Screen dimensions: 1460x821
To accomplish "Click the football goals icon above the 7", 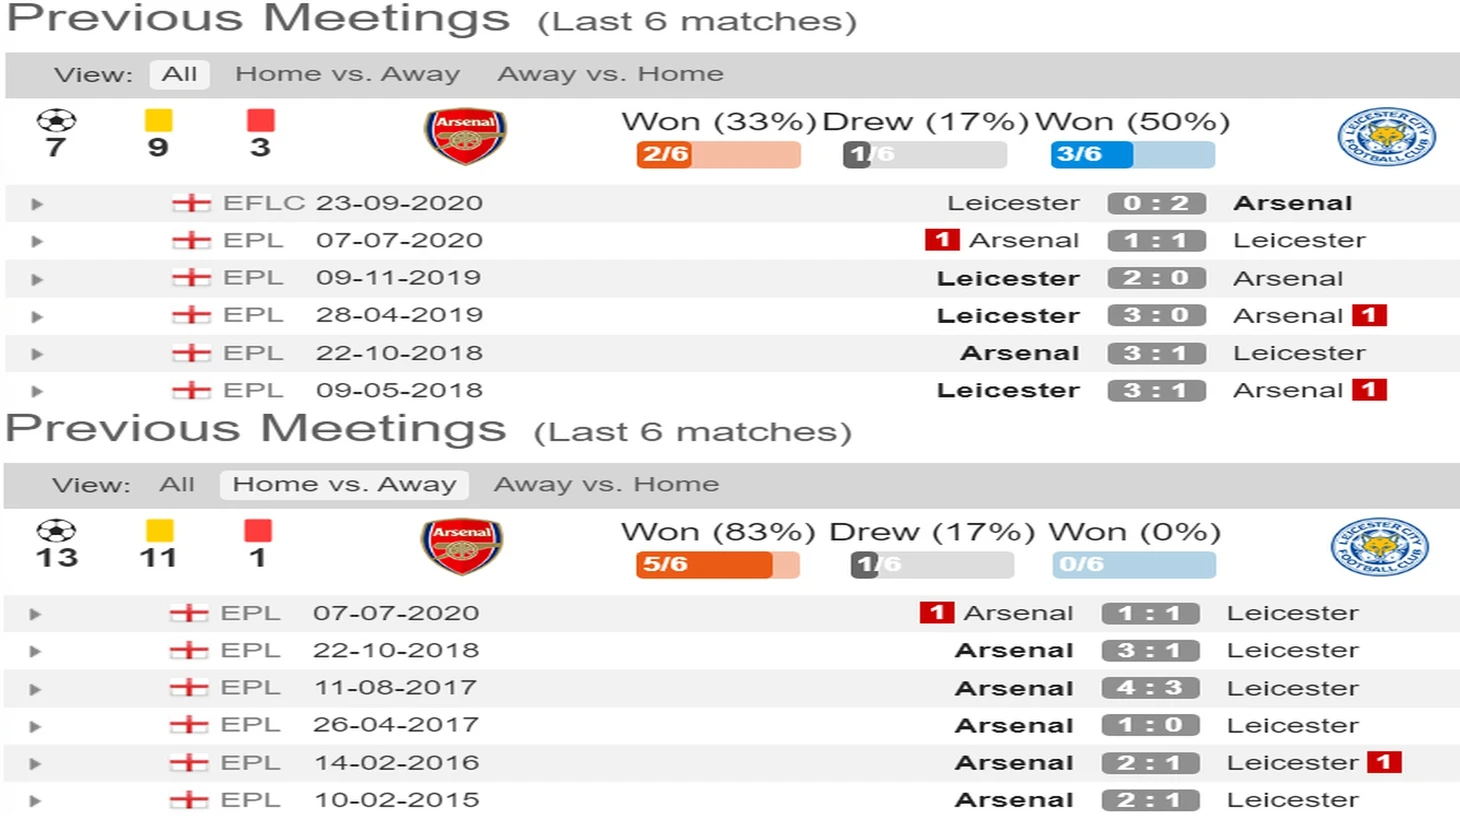I will point(56,121).
